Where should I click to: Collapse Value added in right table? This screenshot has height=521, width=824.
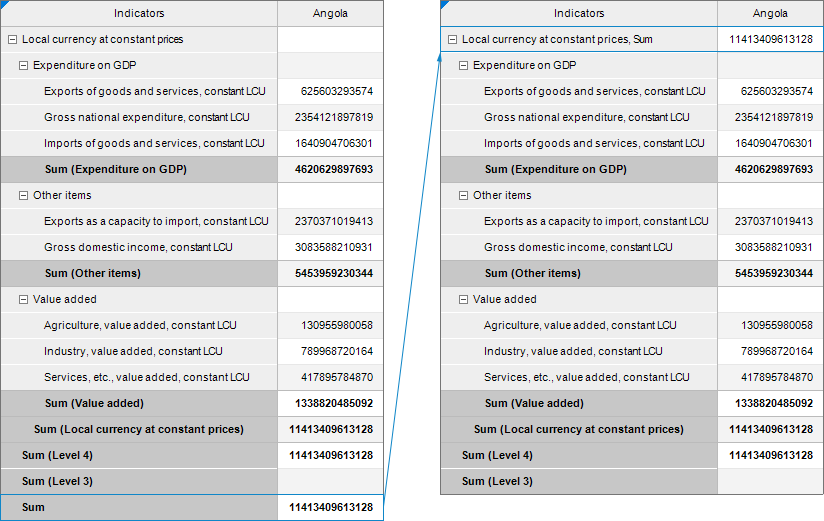tap(463, 300)
